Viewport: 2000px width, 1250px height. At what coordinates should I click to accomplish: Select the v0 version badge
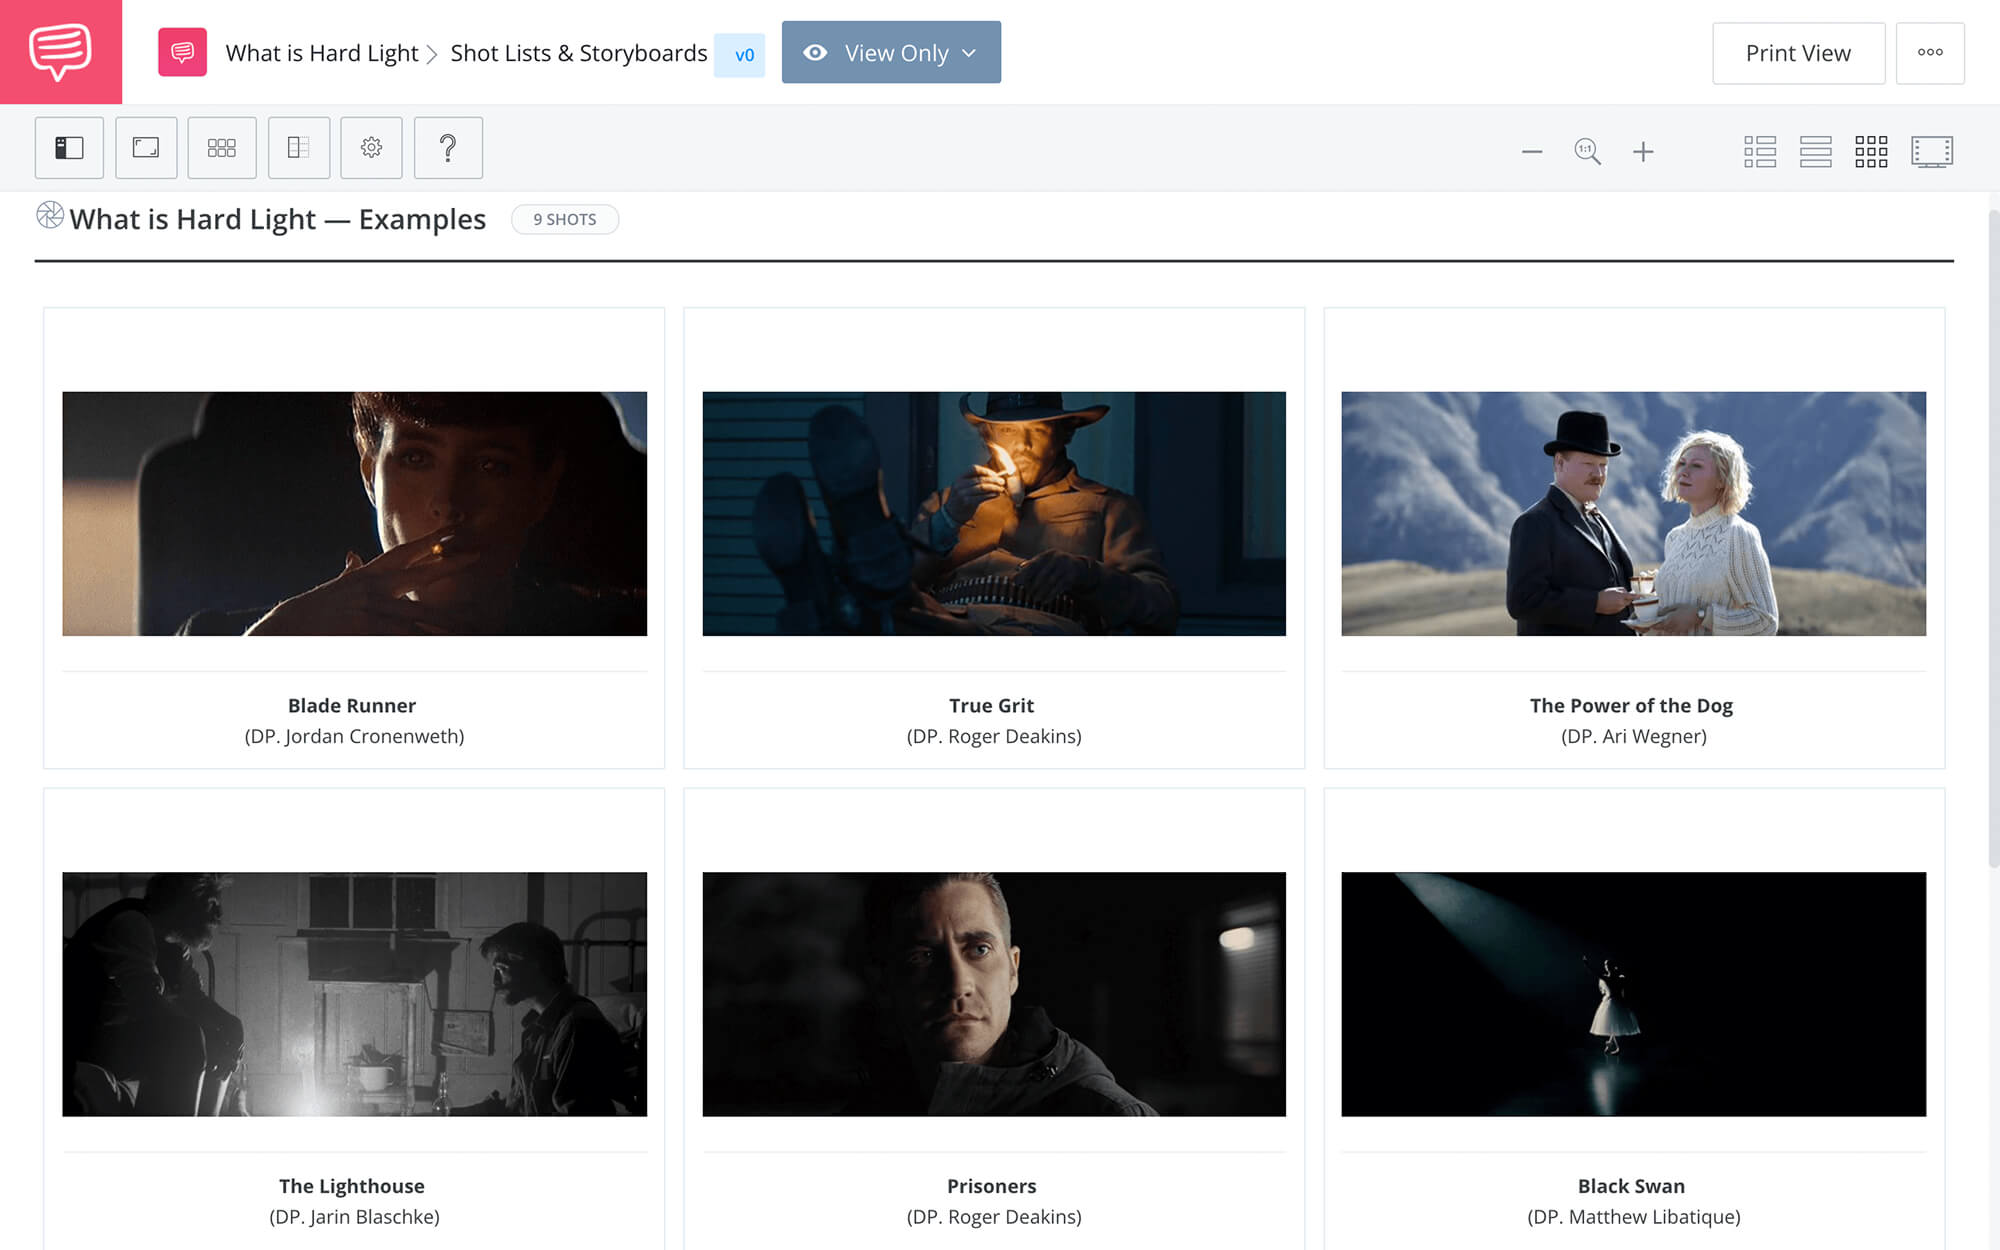coord(740,54)
